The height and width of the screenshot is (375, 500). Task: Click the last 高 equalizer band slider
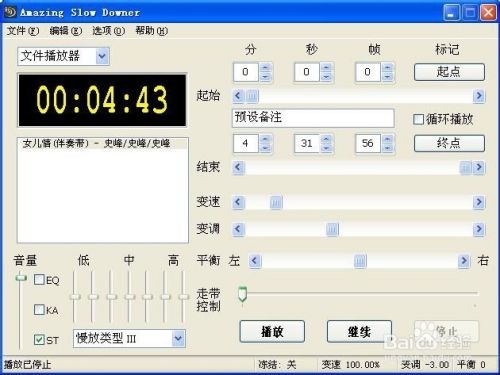pyautogui.click(x=183, y=297)
